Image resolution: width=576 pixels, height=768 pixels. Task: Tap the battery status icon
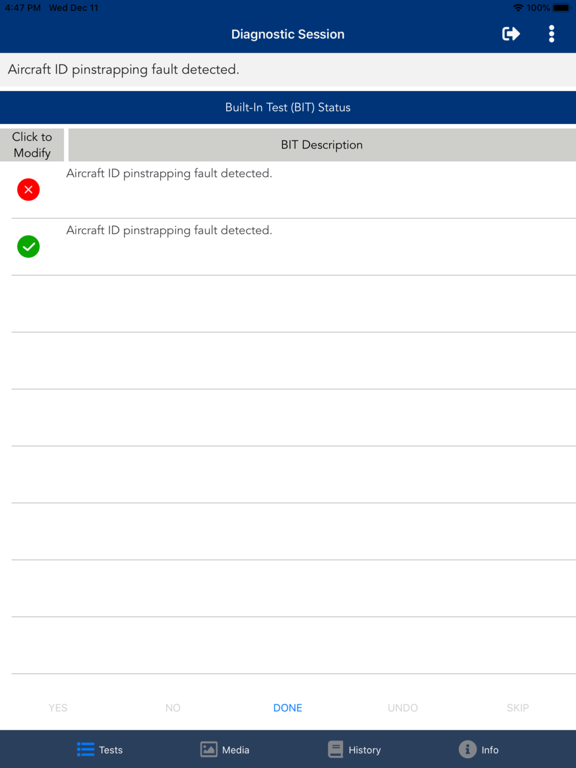click(x=562, y=8)
